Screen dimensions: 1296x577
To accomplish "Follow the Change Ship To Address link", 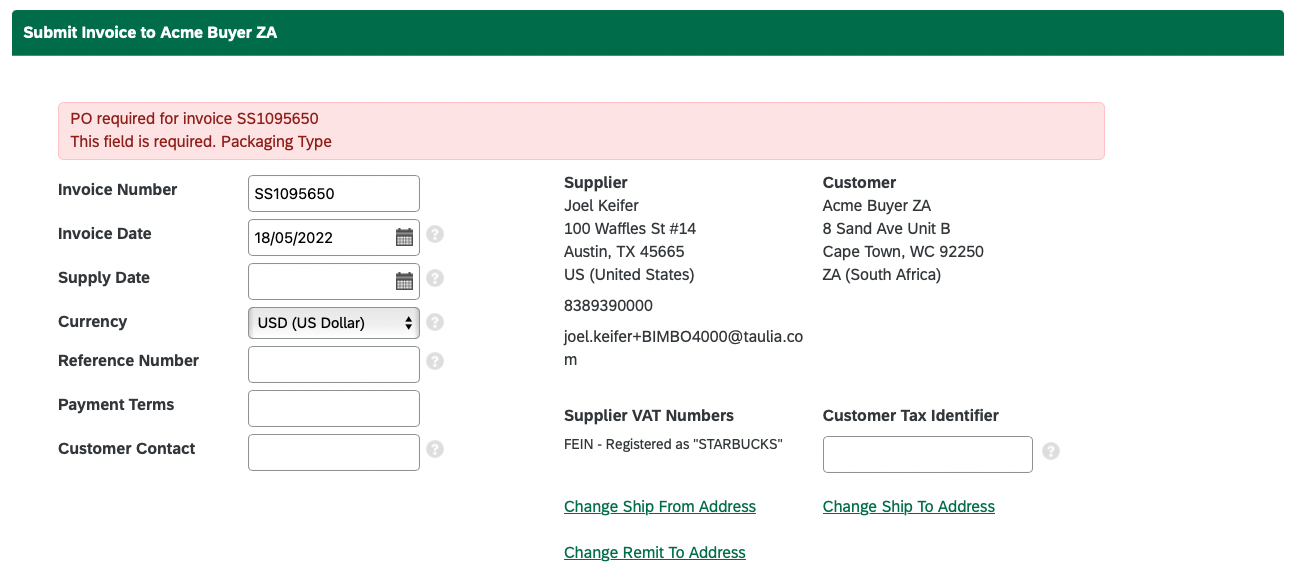I will coord(909,507).
